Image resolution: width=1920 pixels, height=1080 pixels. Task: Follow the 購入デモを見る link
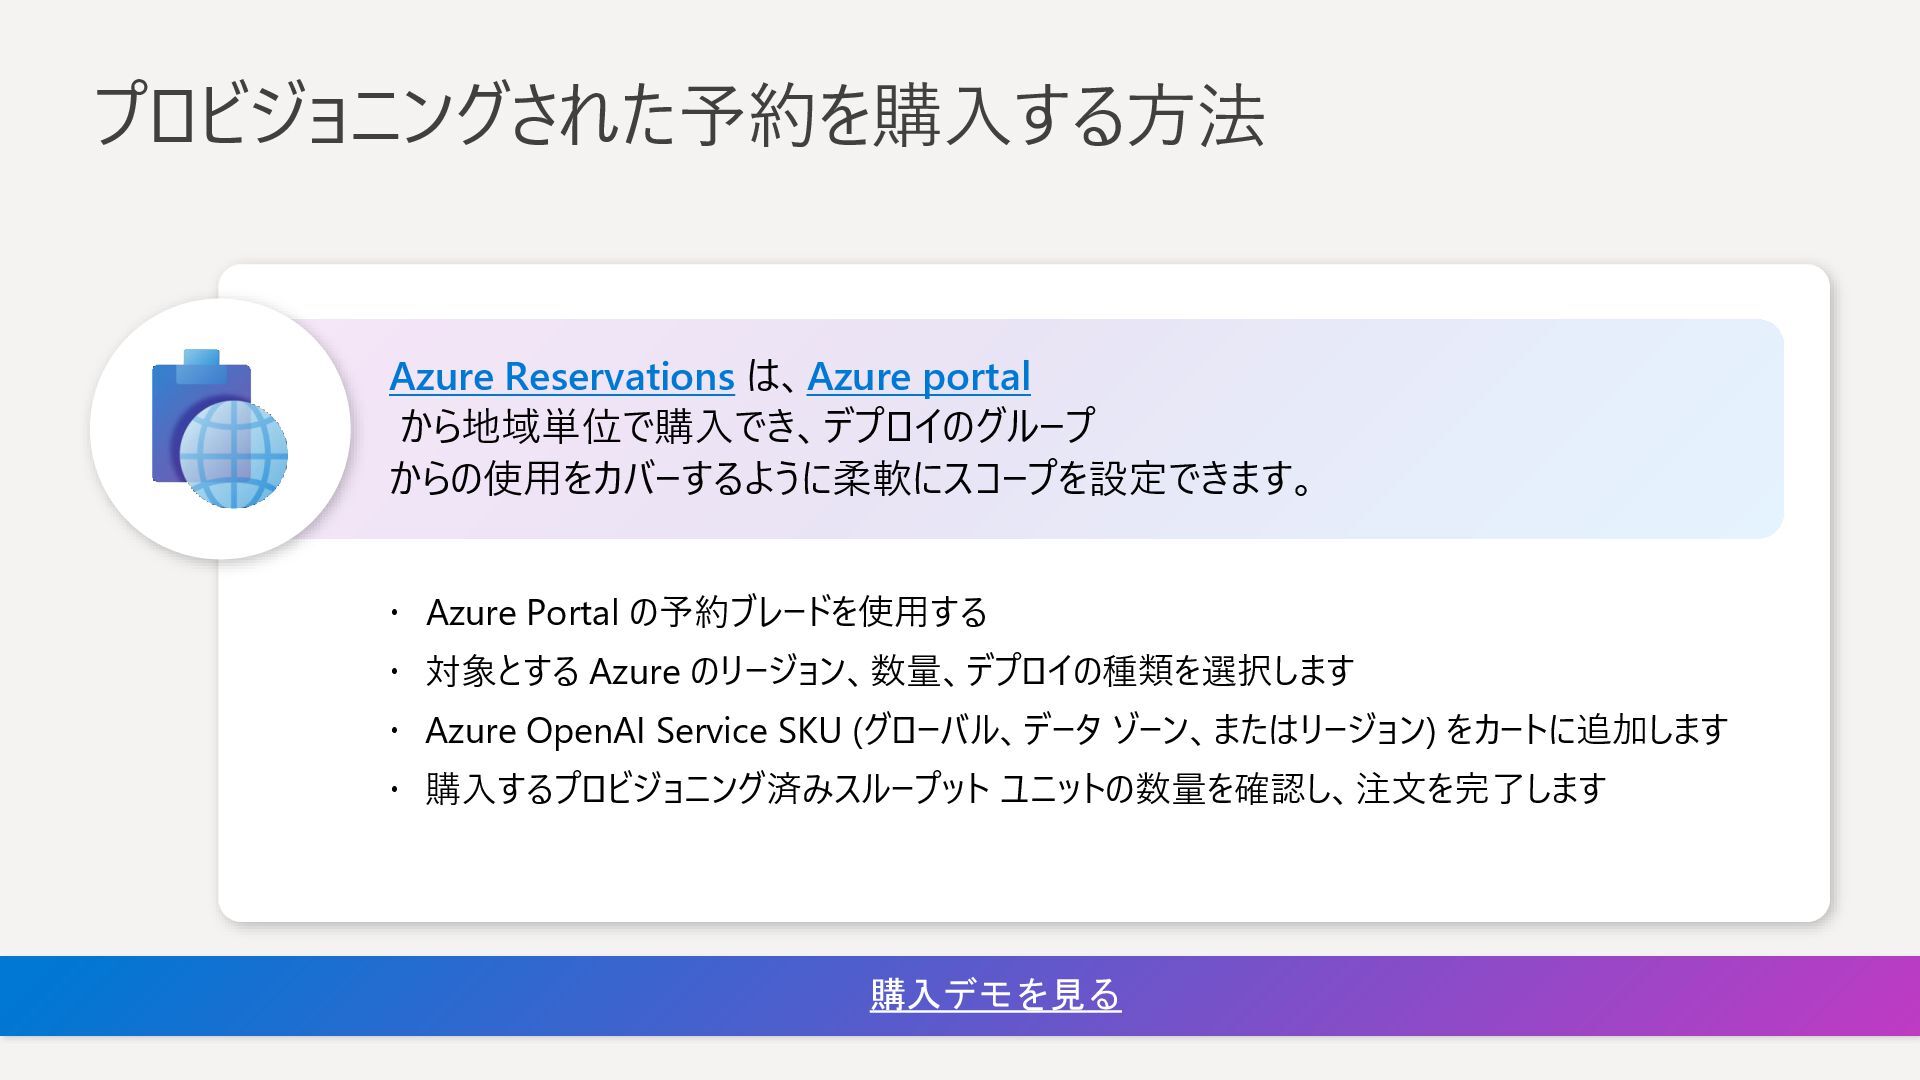pyautogui.click(x=995, y=995)
